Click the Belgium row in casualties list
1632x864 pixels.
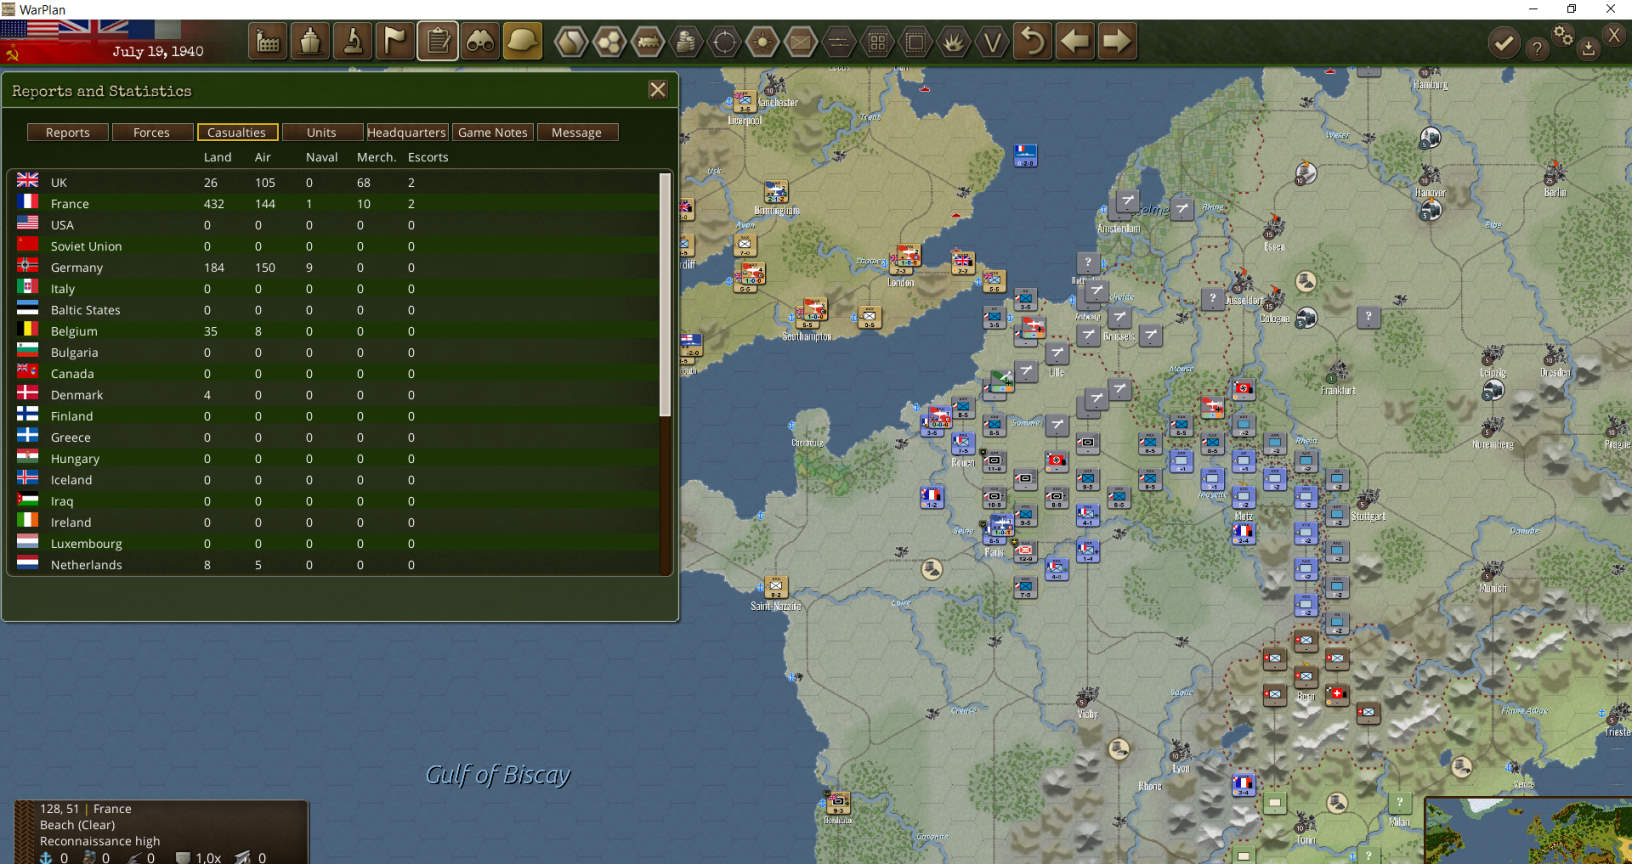tap(334, 331)
